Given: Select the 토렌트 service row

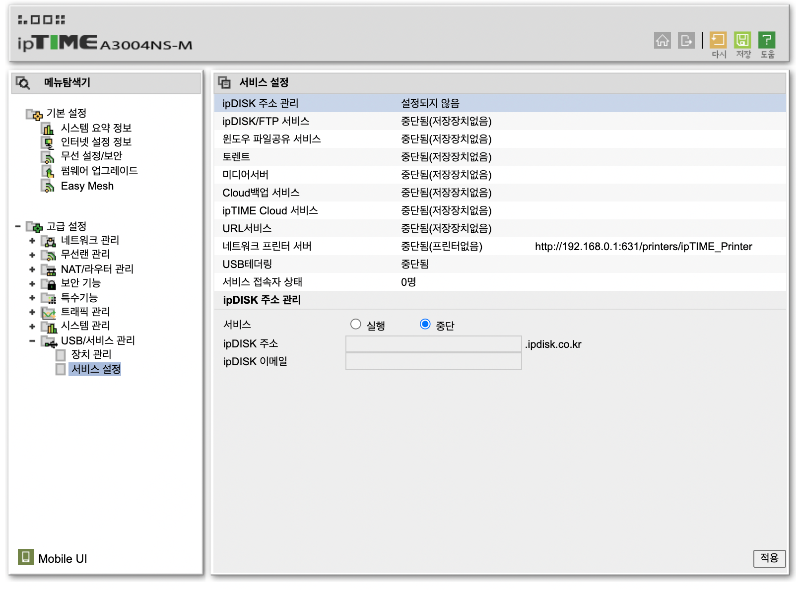Looking at the screenshot, I should pyautogui.click(x=500, y=157).
